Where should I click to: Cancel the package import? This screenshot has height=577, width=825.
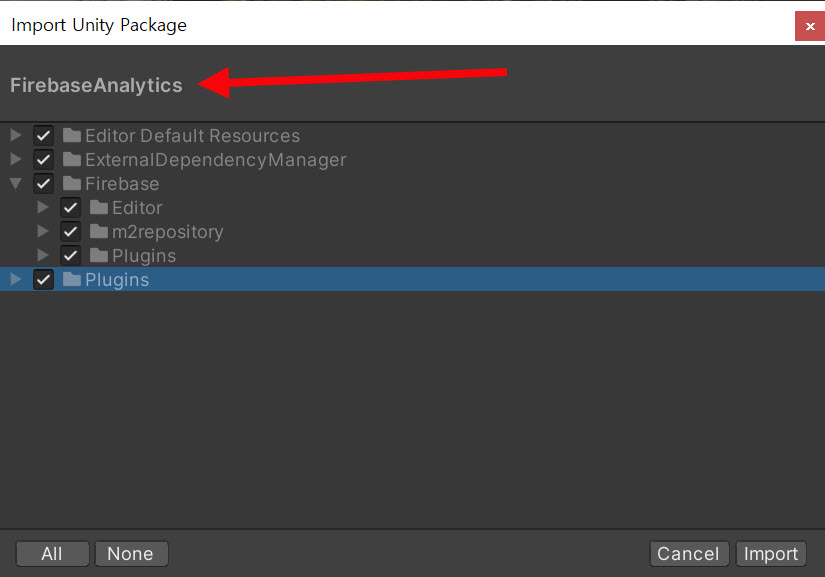click(689, 554)
